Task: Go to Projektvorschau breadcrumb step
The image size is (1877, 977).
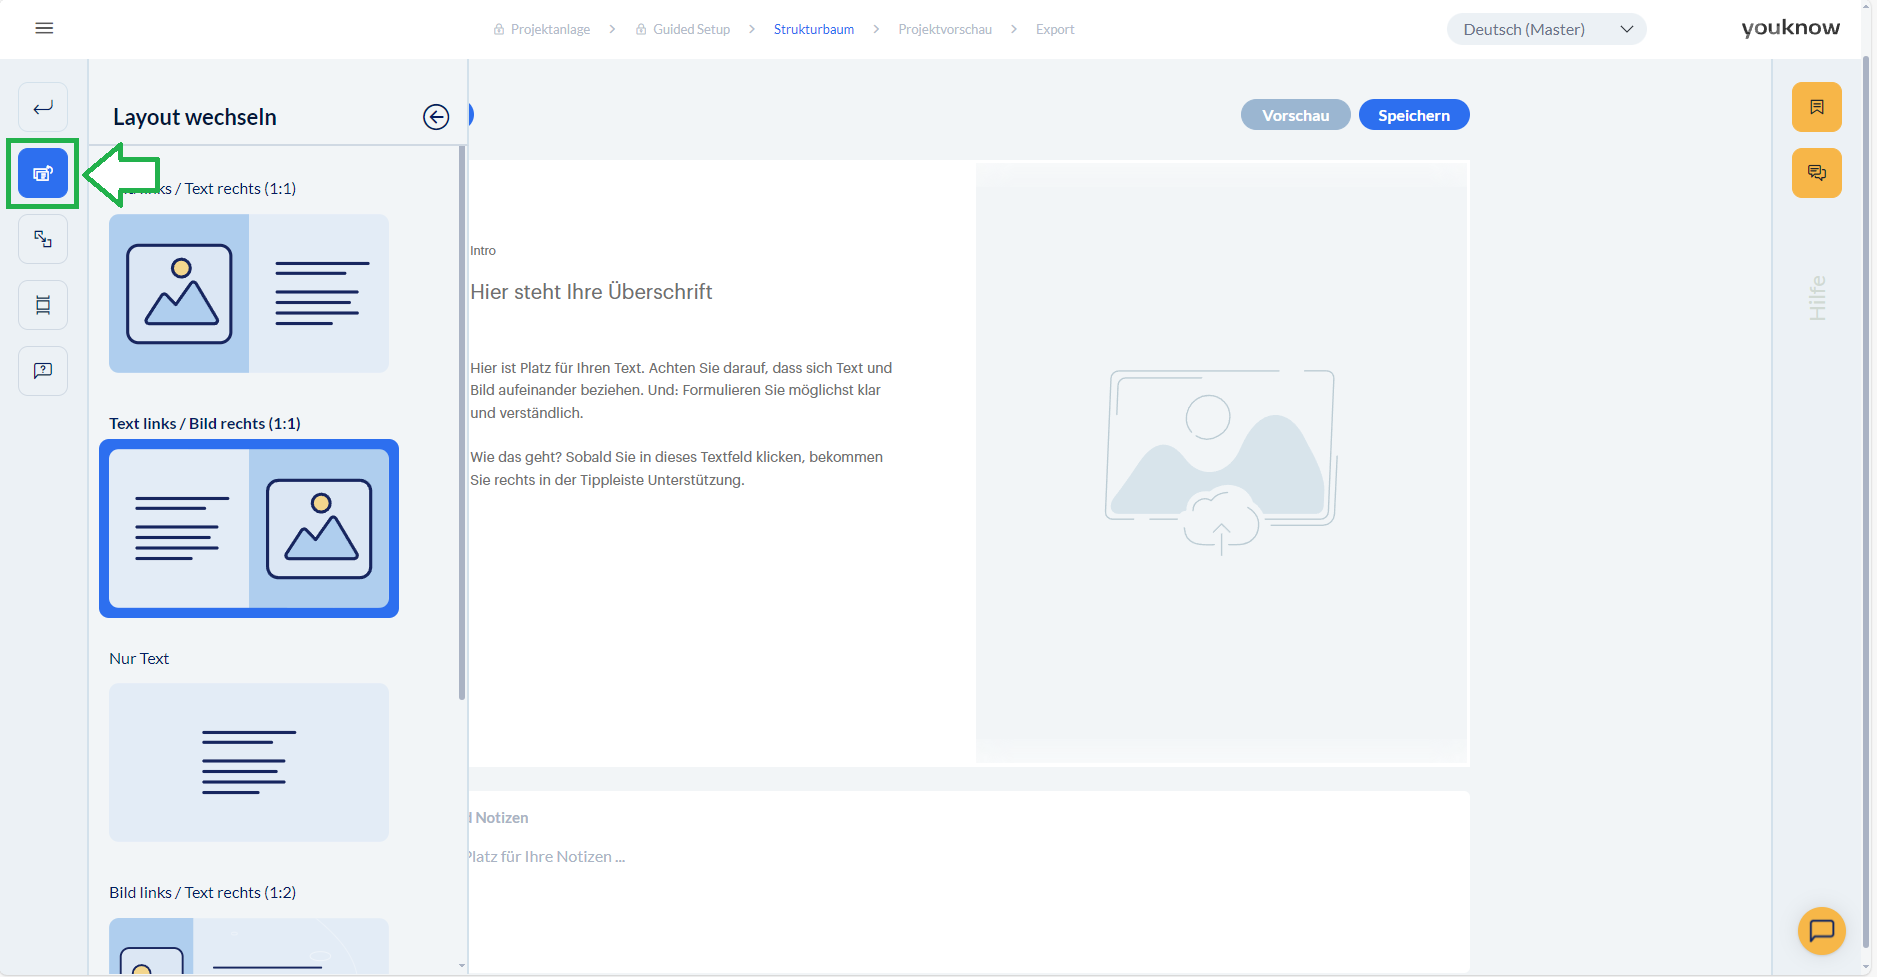Action: (x=945, y=29)
